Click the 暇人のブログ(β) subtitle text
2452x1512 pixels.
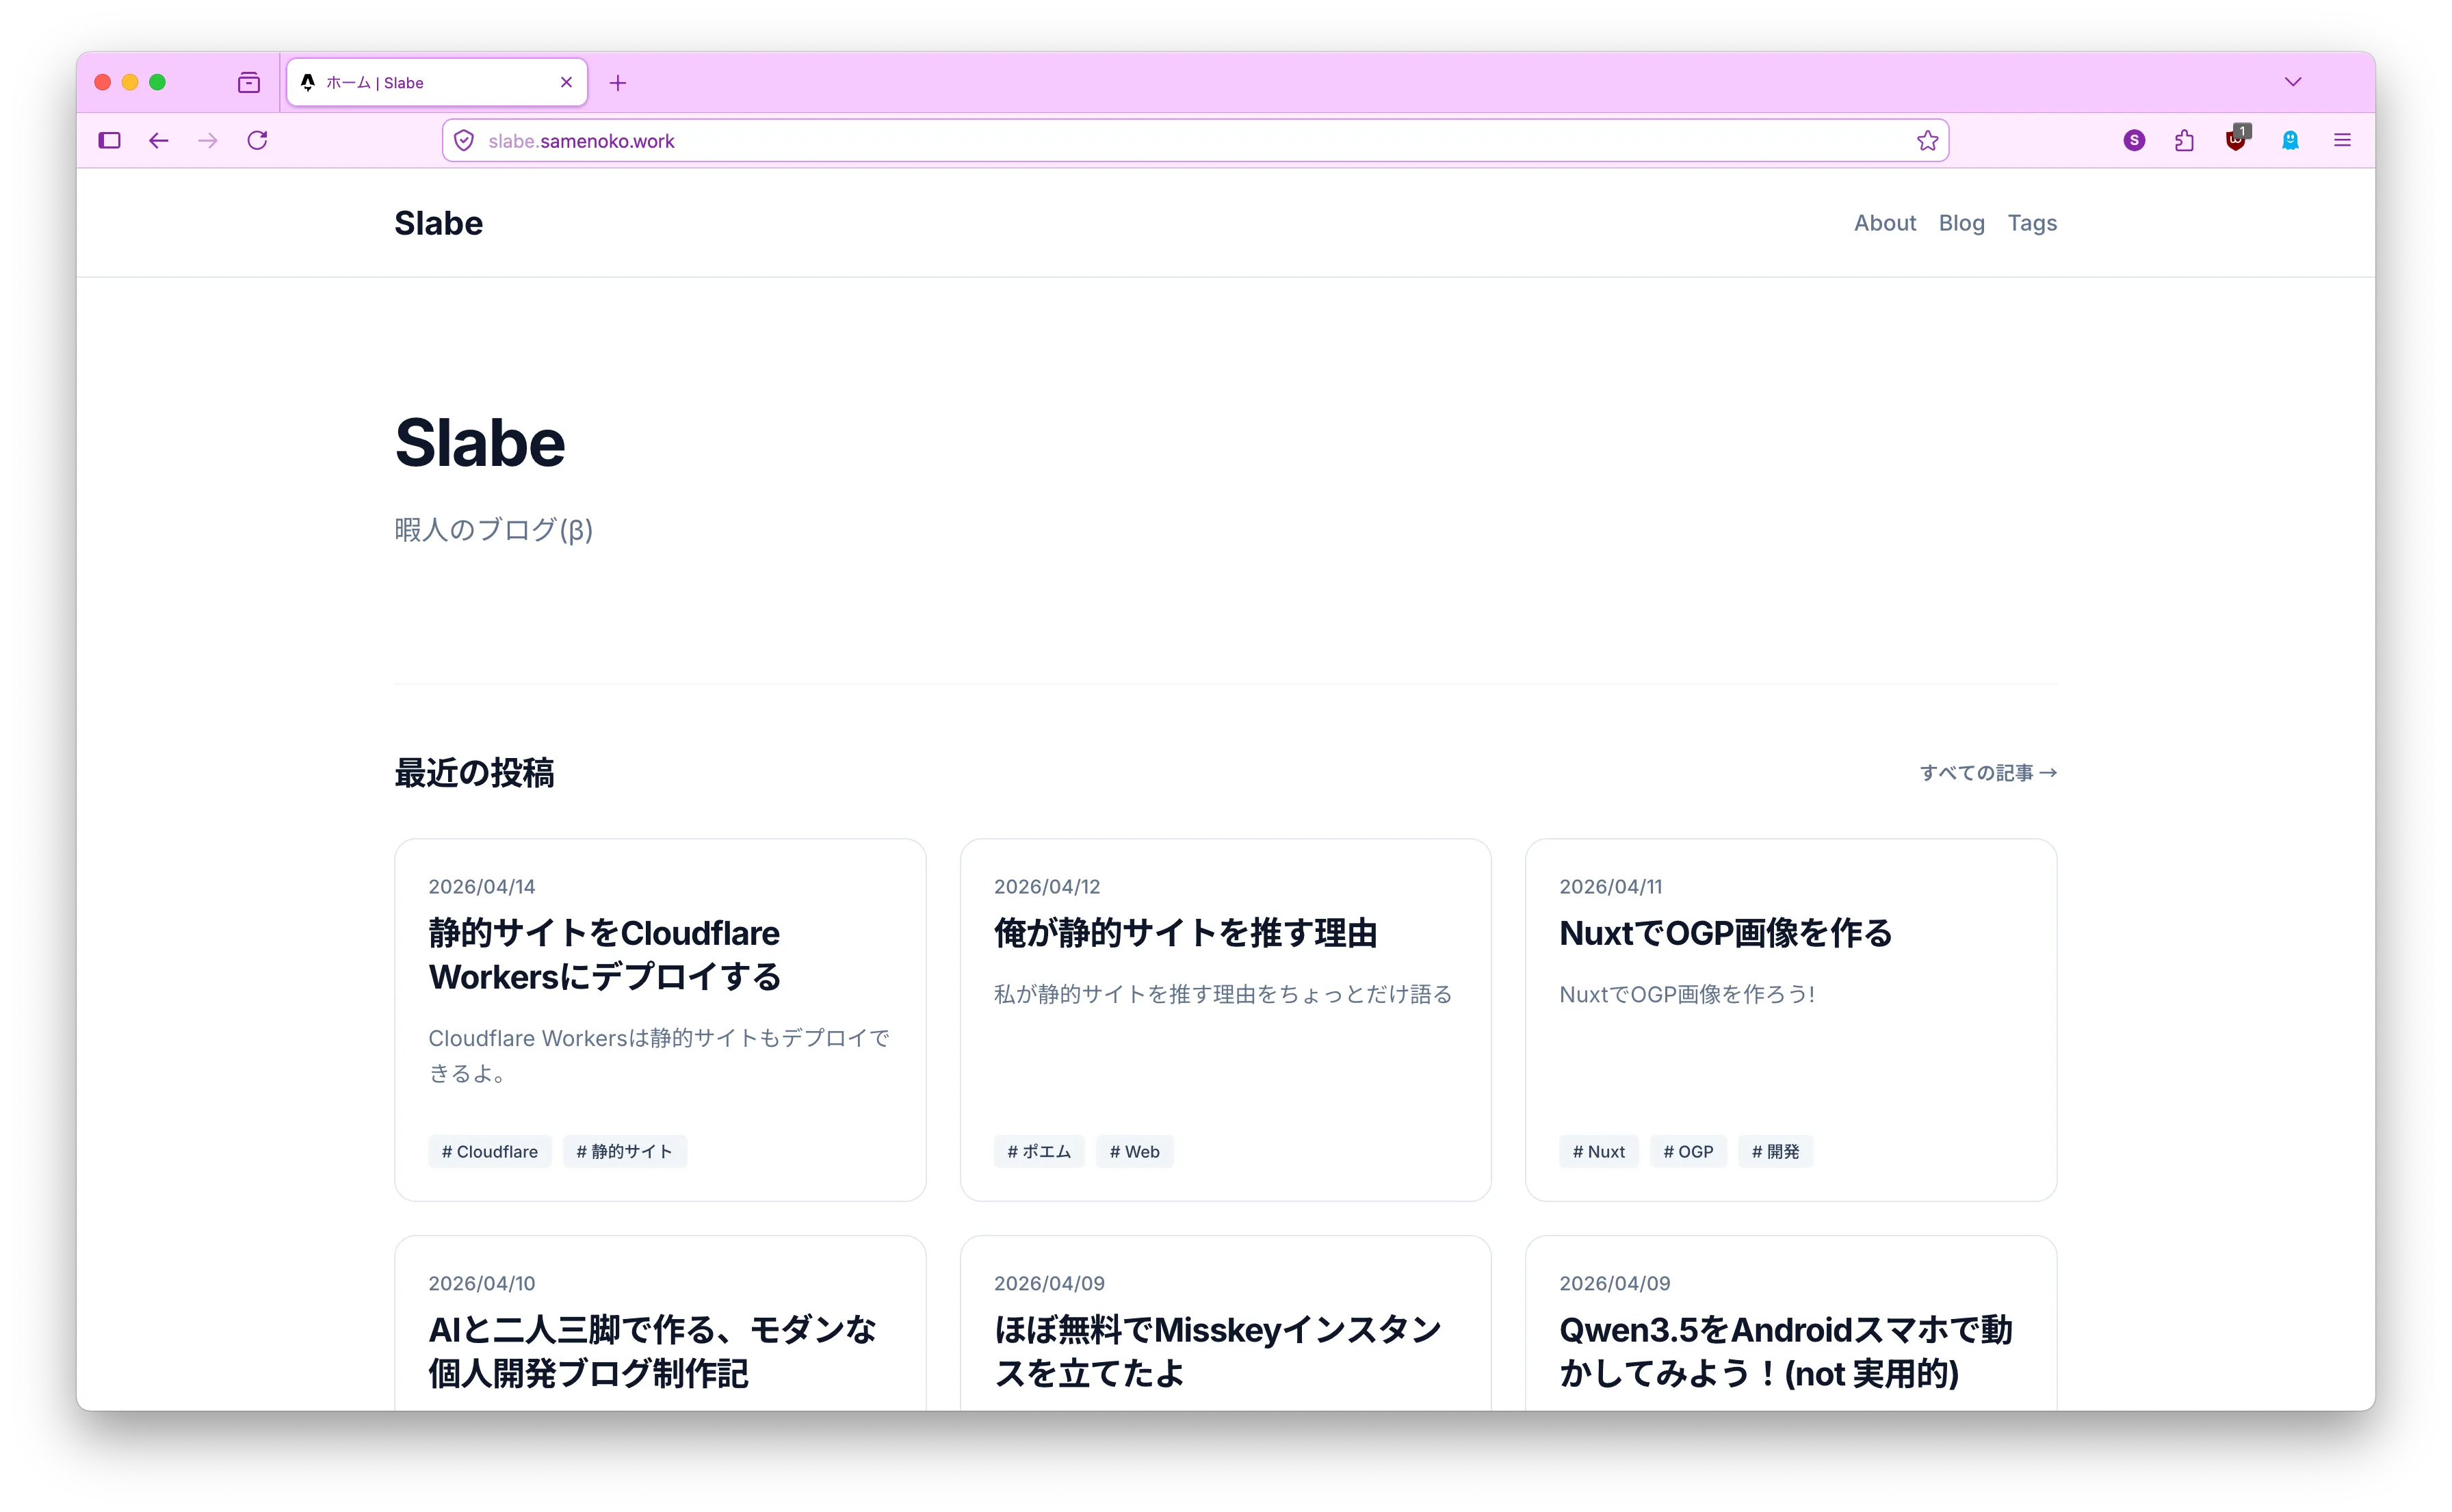coord(493,530)
